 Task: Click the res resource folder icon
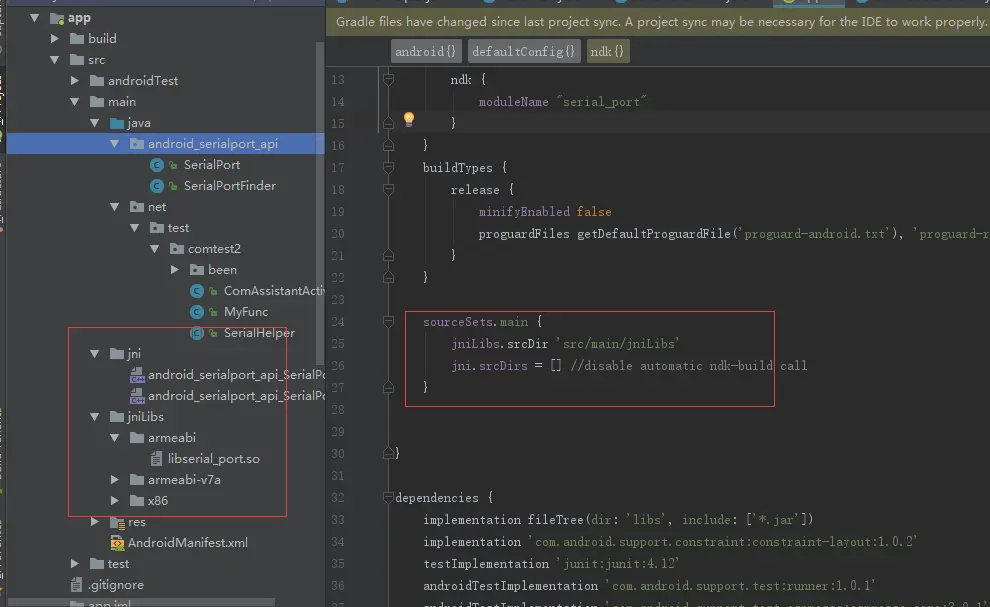tap(117, 522)
